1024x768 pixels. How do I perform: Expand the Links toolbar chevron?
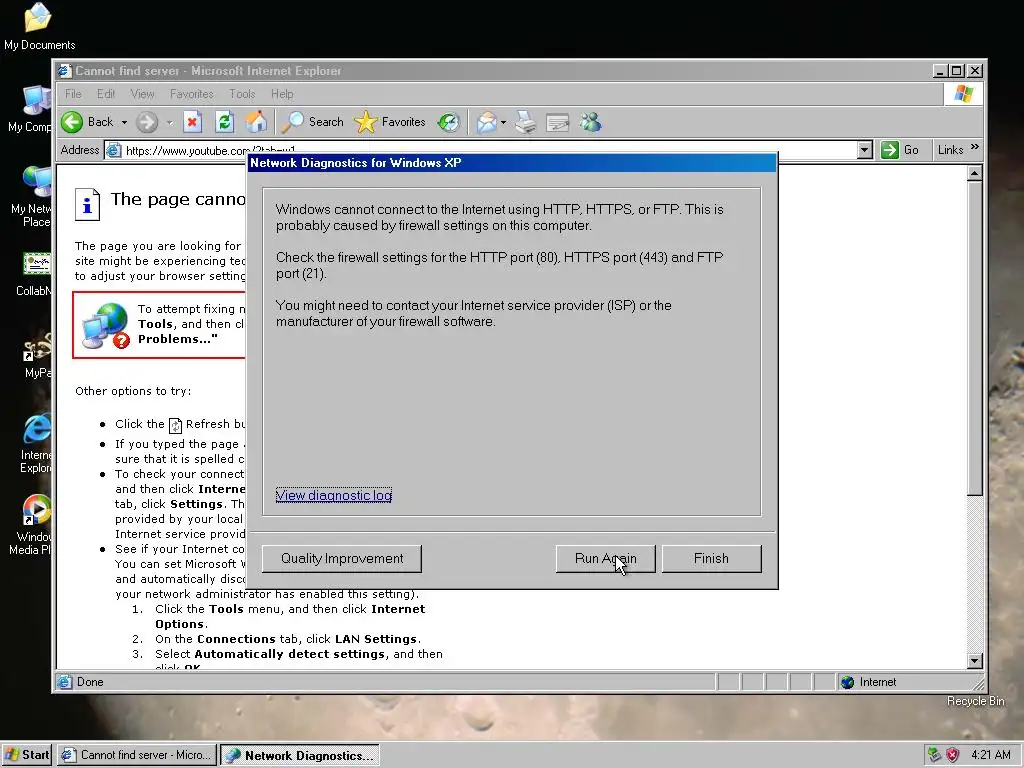pyautogui.click(x=974, y=148)
